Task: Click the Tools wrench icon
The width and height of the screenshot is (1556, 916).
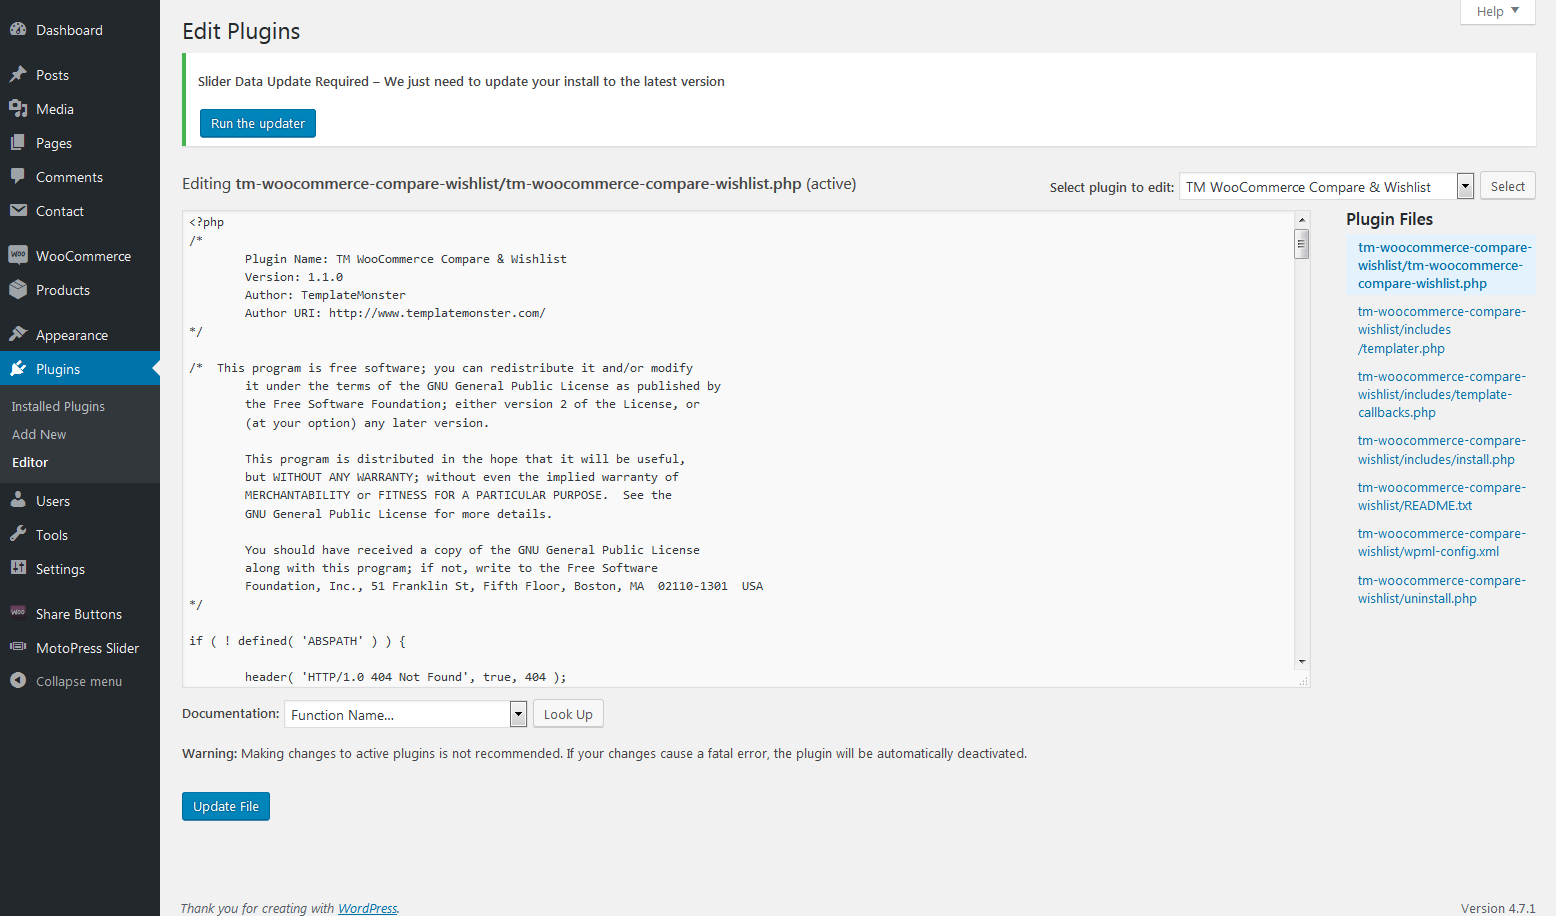Action: coord(18,535)
